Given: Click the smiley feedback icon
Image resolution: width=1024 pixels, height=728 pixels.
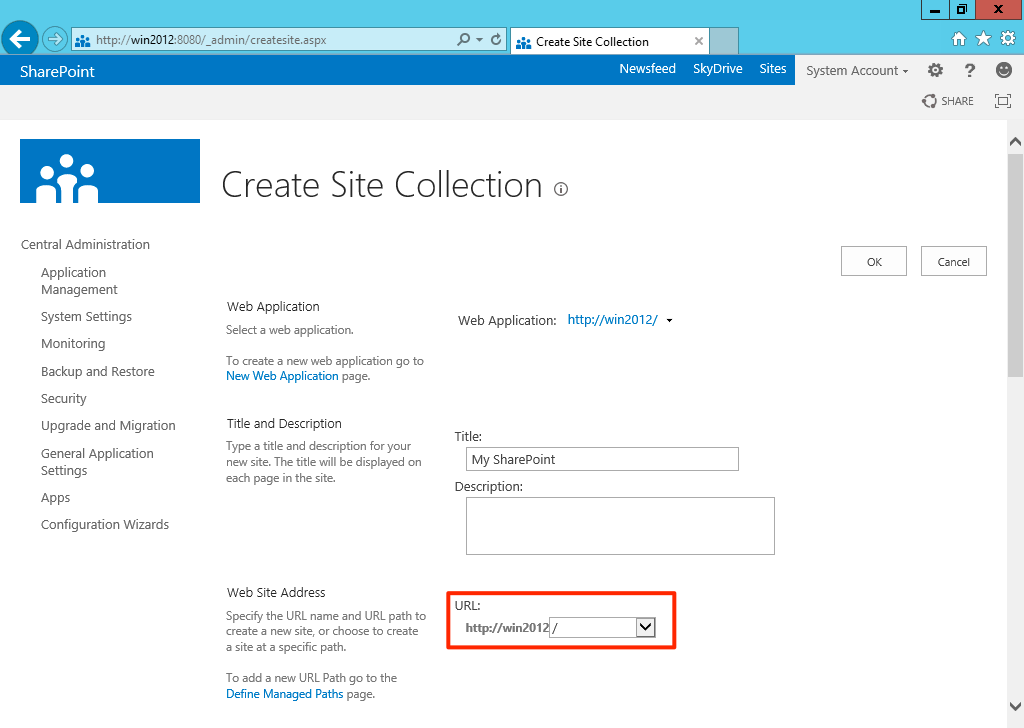Looking at the screenshot, I should point(1004,70).
